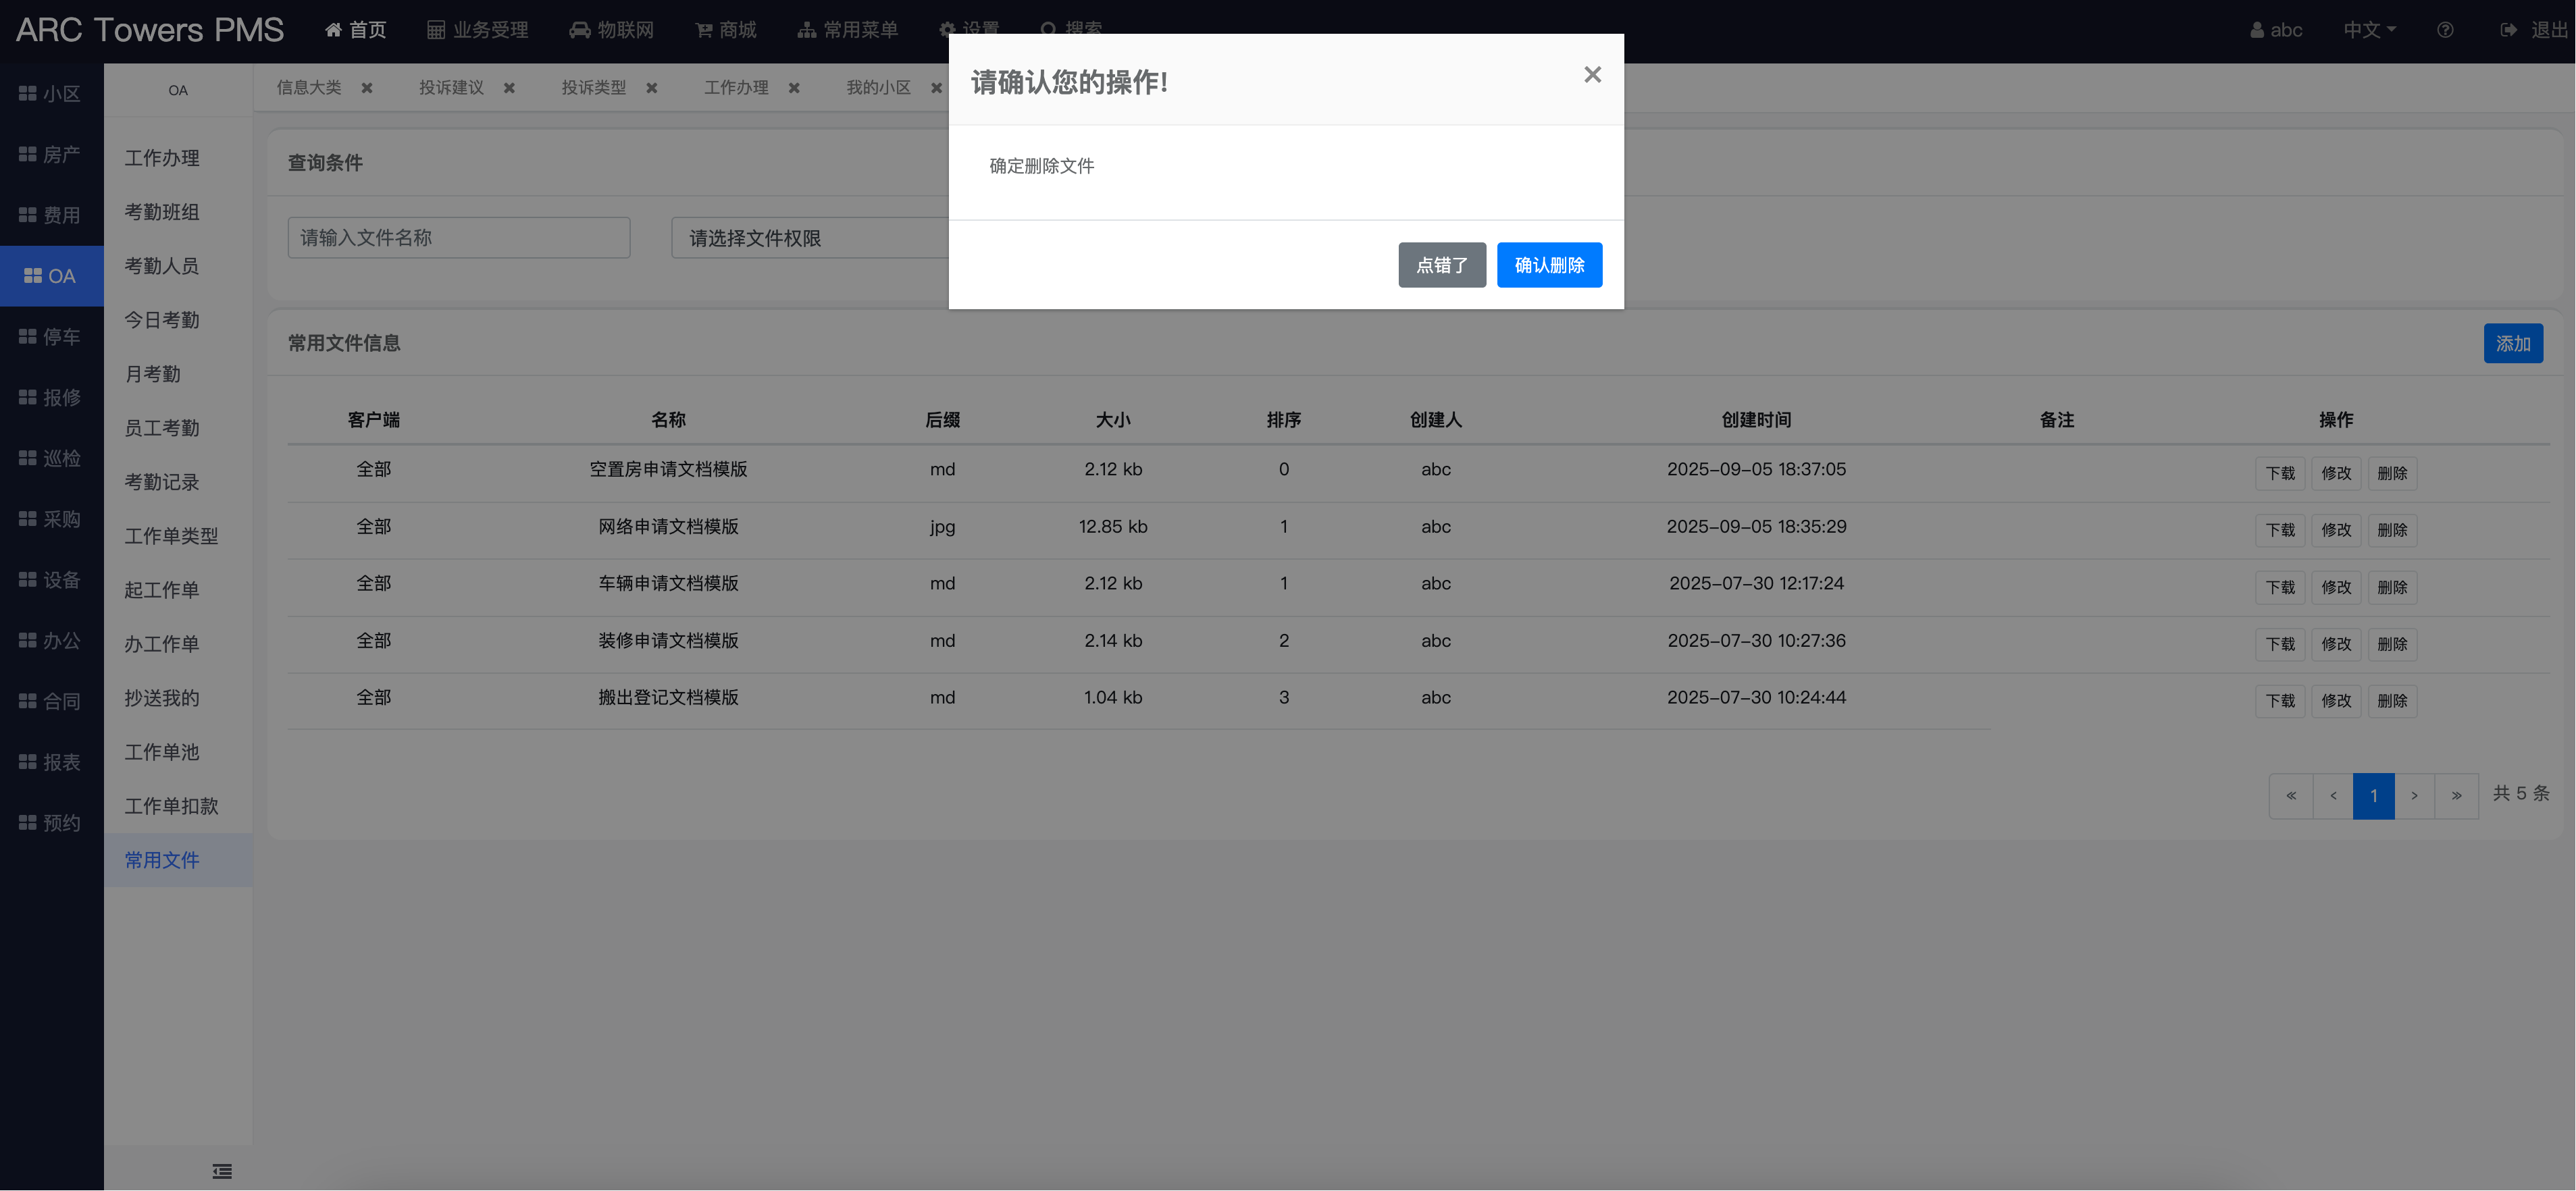This screenshot has width=2576, height=1191.
Task: Open the 停车 sidebar module
Action: click(50, 337)
